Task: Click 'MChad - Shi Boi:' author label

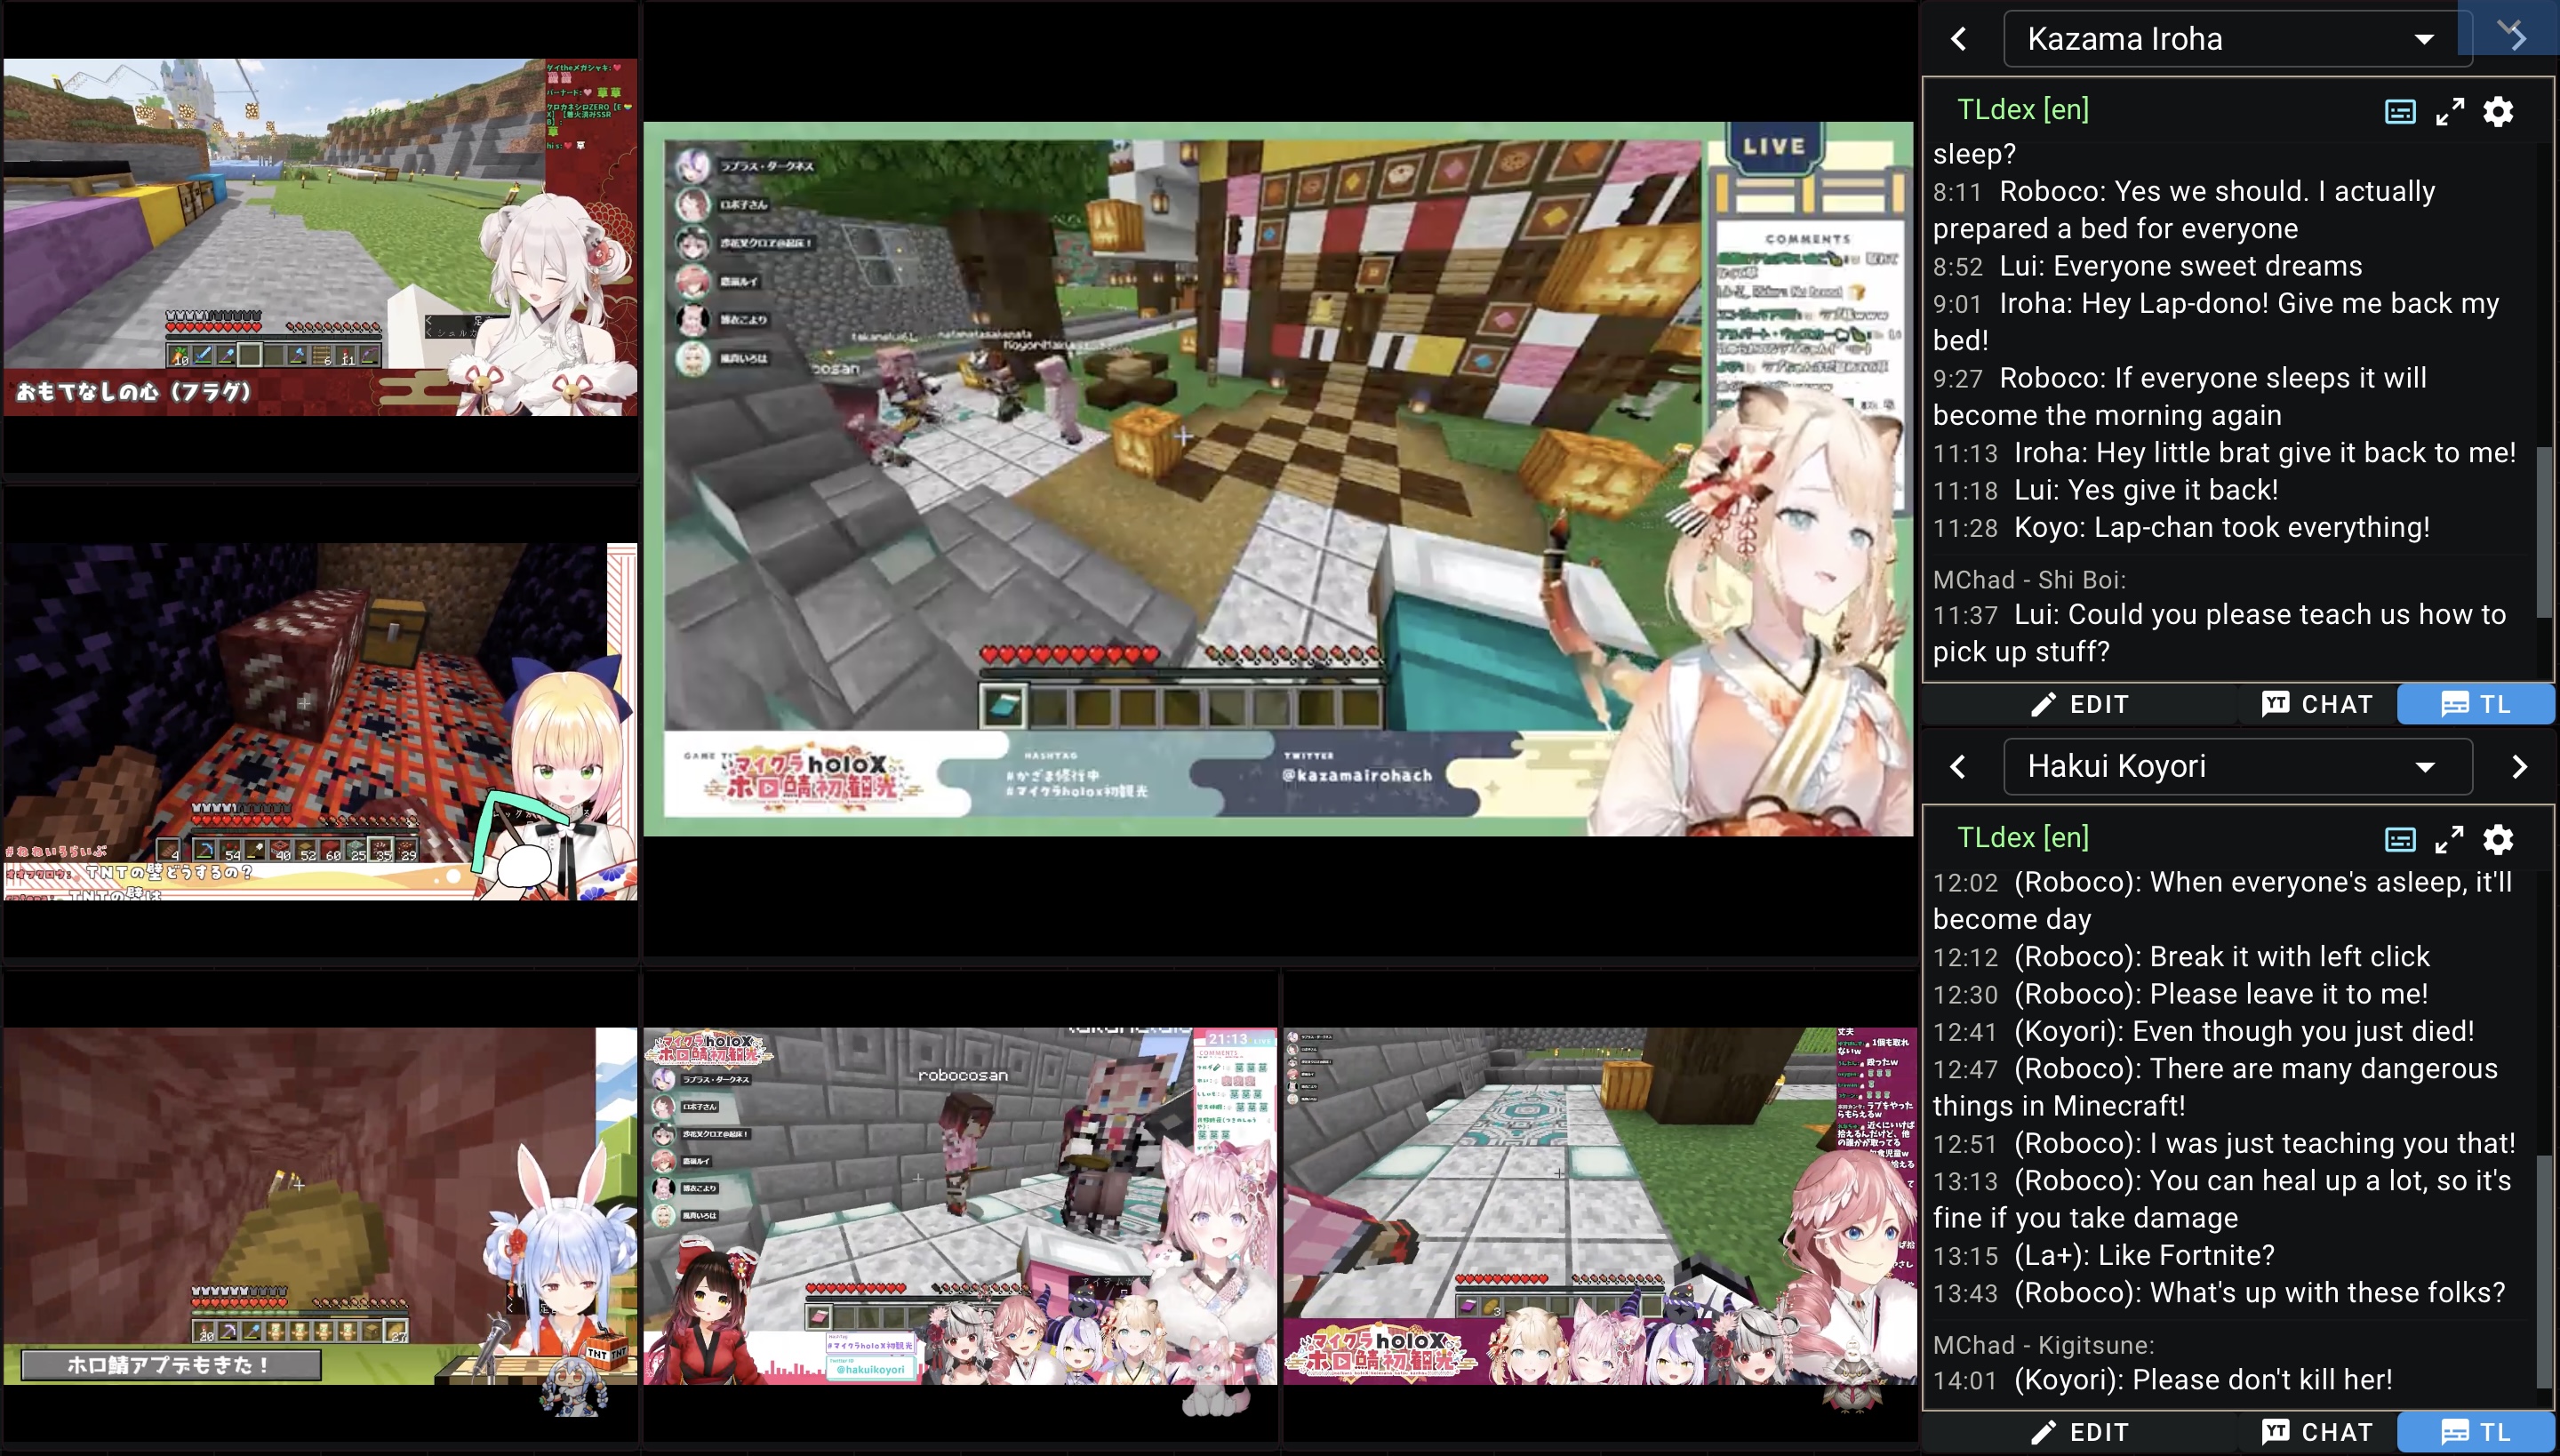Action: click(x=2029, y=580)
